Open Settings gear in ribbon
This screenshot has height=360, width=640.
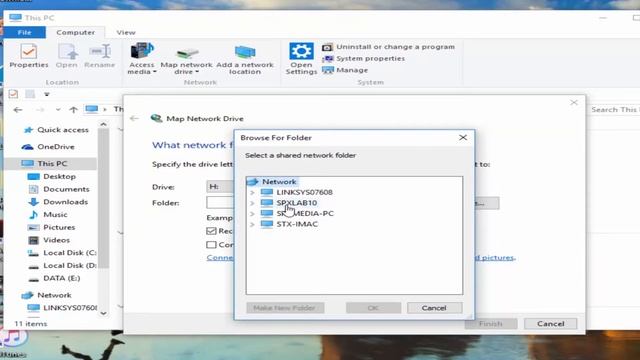pos(301,58)
